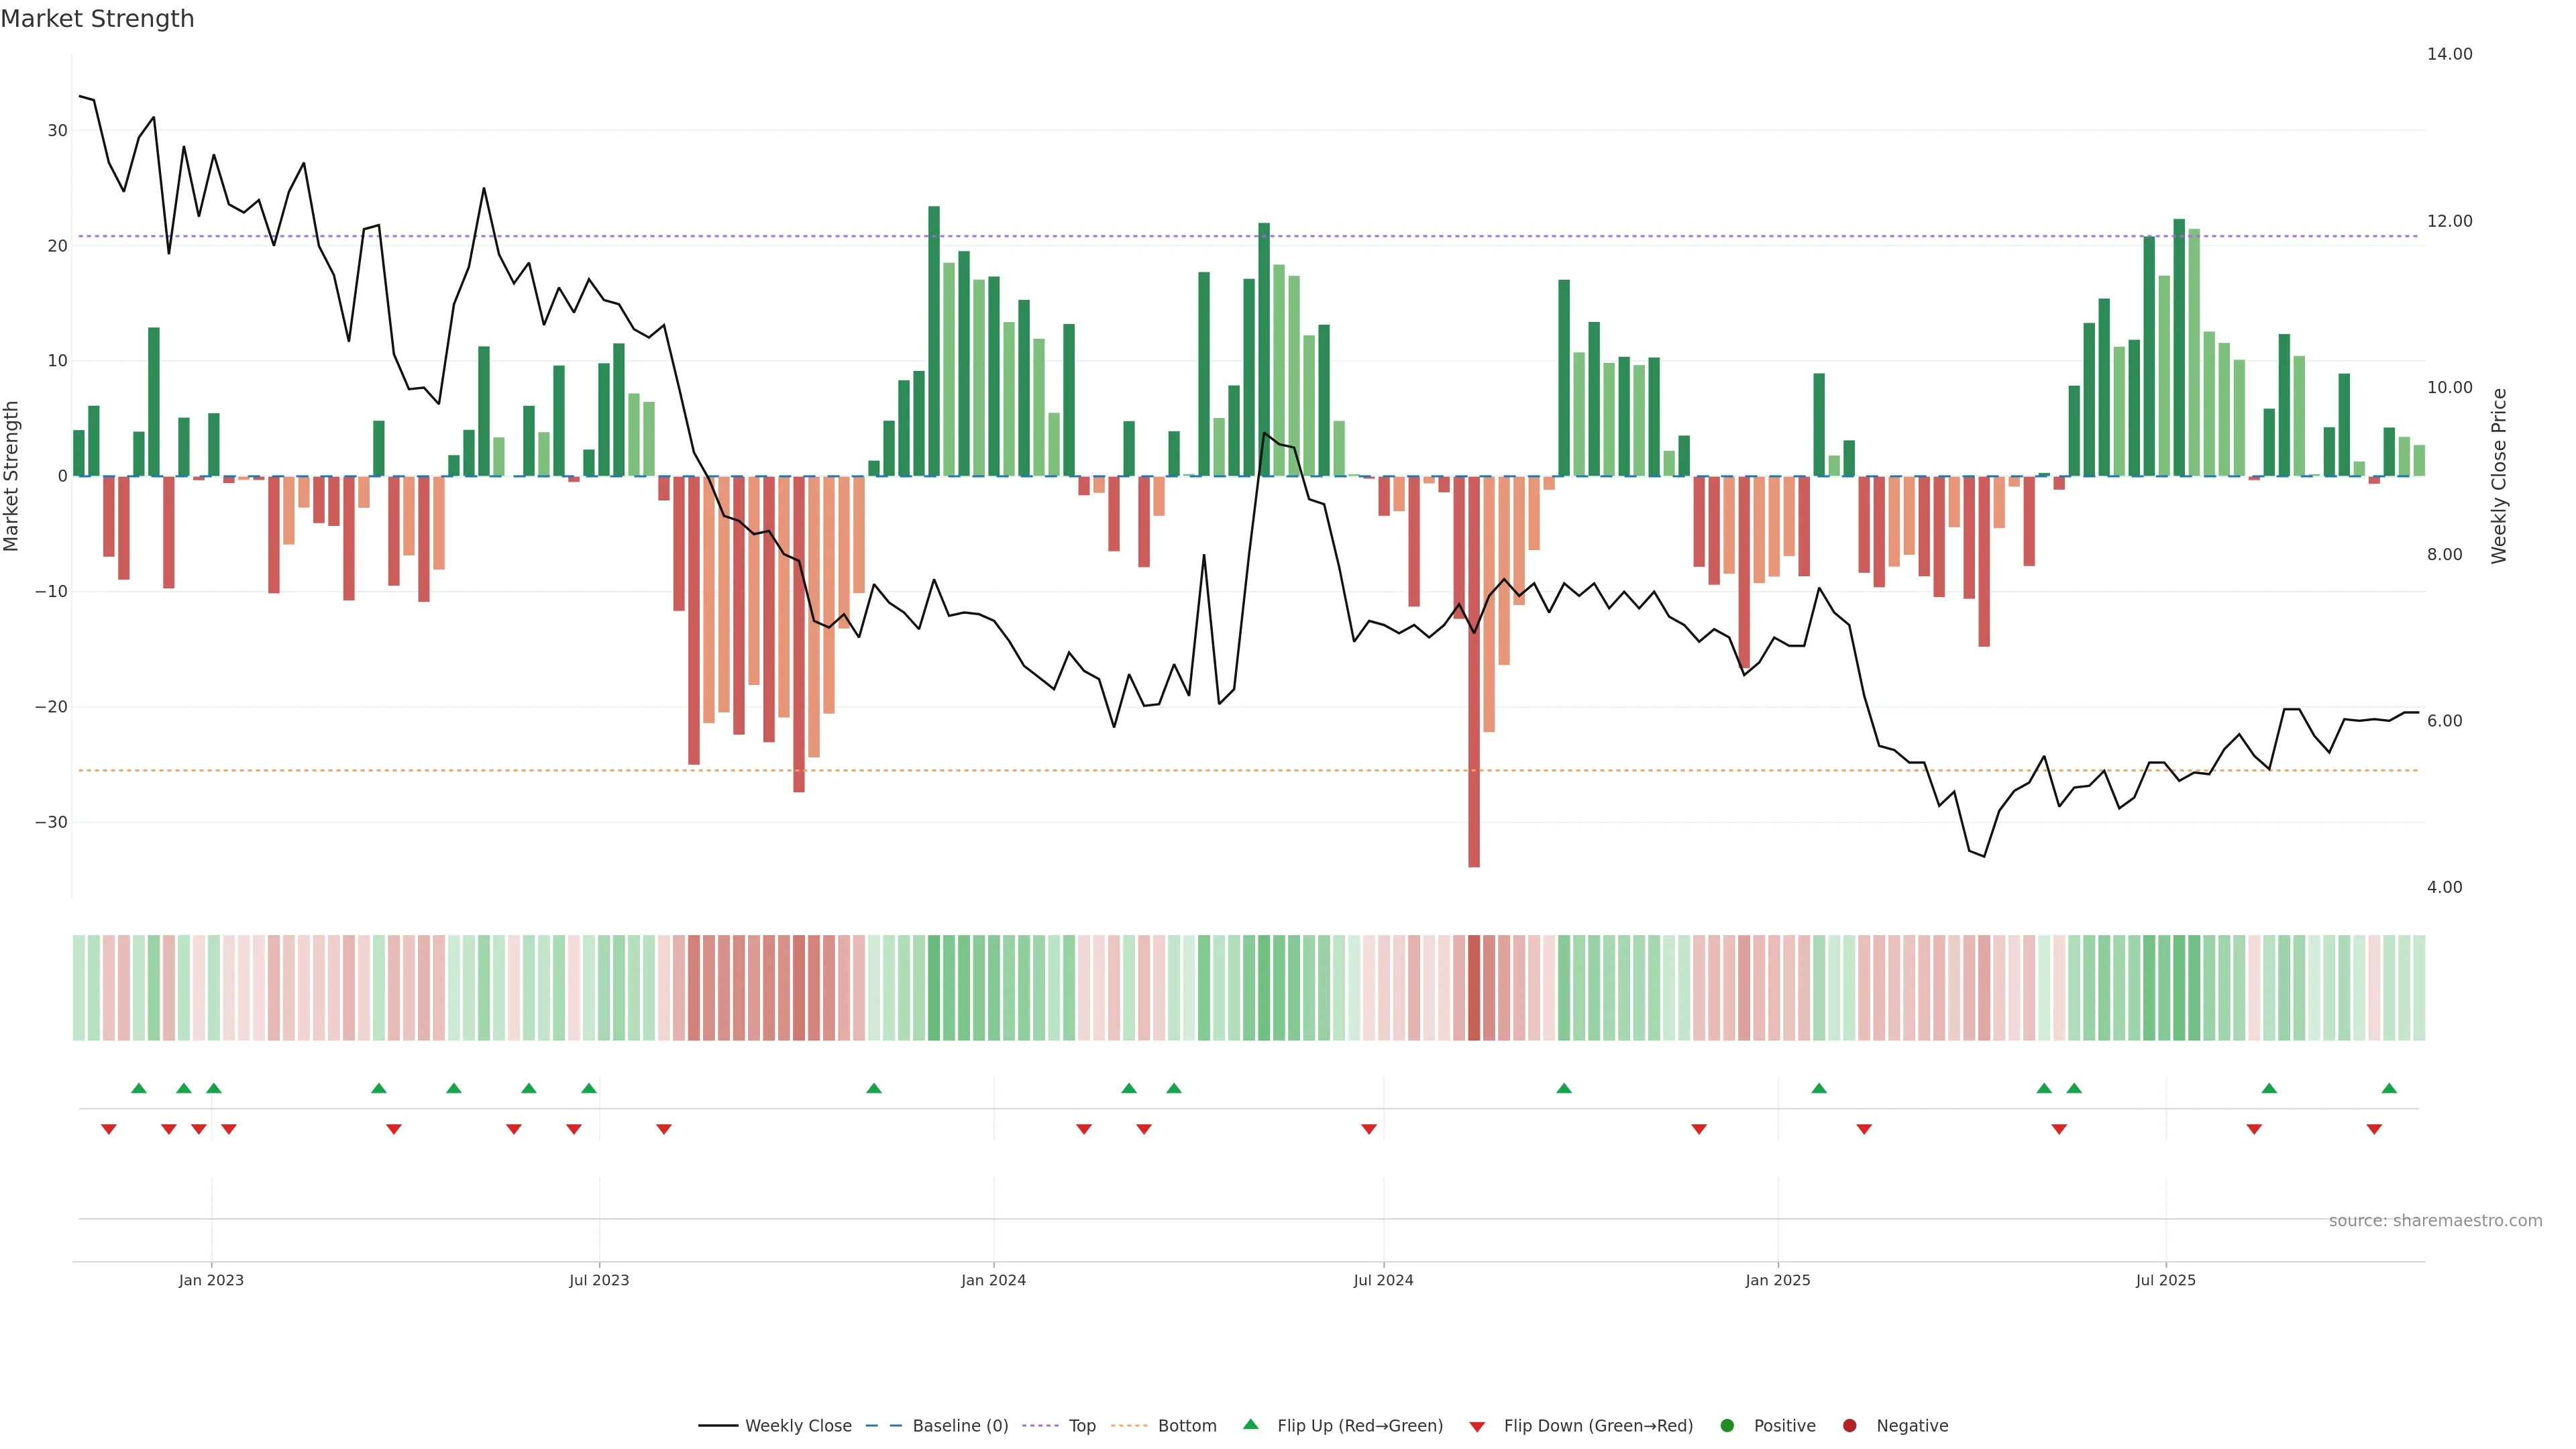
Task: Click Negative red circle legend icon
Action: tap(1849, 1425)
